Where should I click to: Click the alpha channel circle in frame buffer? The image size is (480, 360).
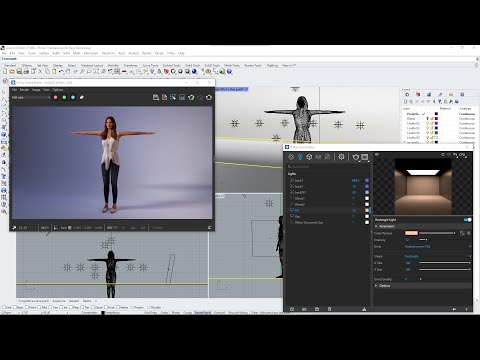tap(82, 97)
